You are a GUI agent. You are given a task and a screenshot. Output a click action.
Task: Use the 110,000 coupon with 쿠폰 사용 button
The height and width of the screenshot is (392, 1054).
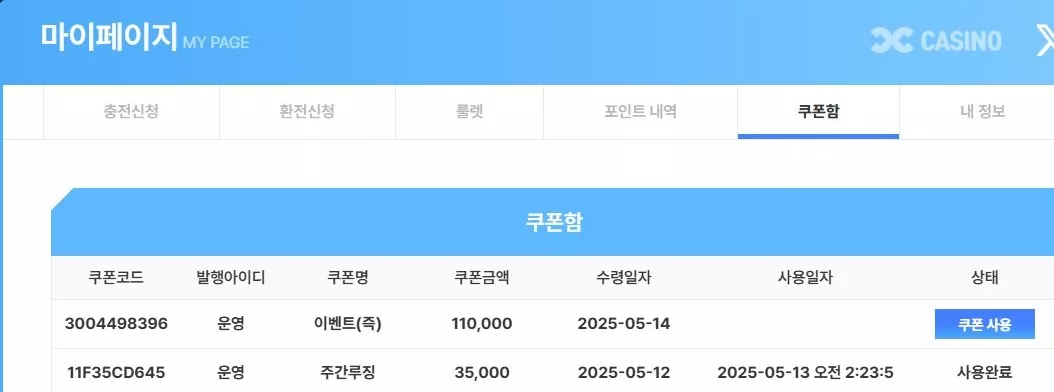coord(985,324)
